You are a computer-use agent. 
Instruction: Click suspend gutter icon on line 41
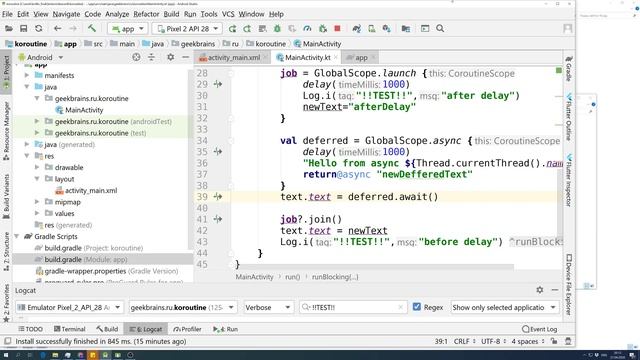pos(218,219)
